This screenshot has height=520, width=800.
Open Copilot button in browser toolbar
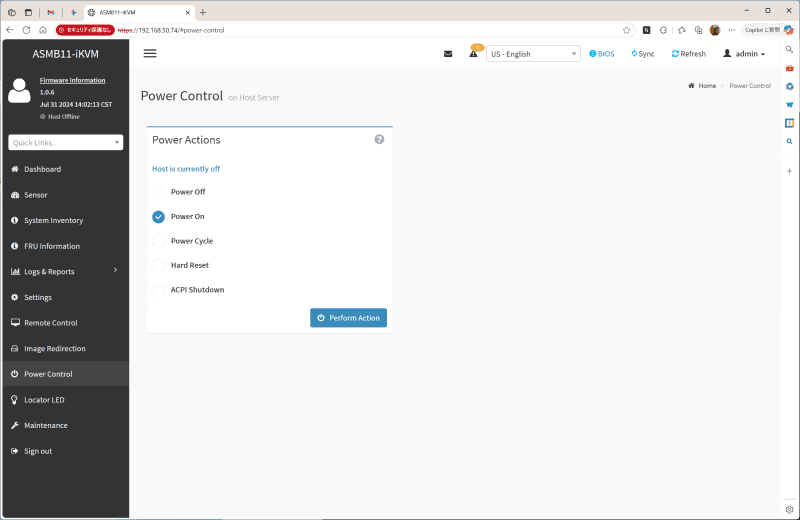768,30
